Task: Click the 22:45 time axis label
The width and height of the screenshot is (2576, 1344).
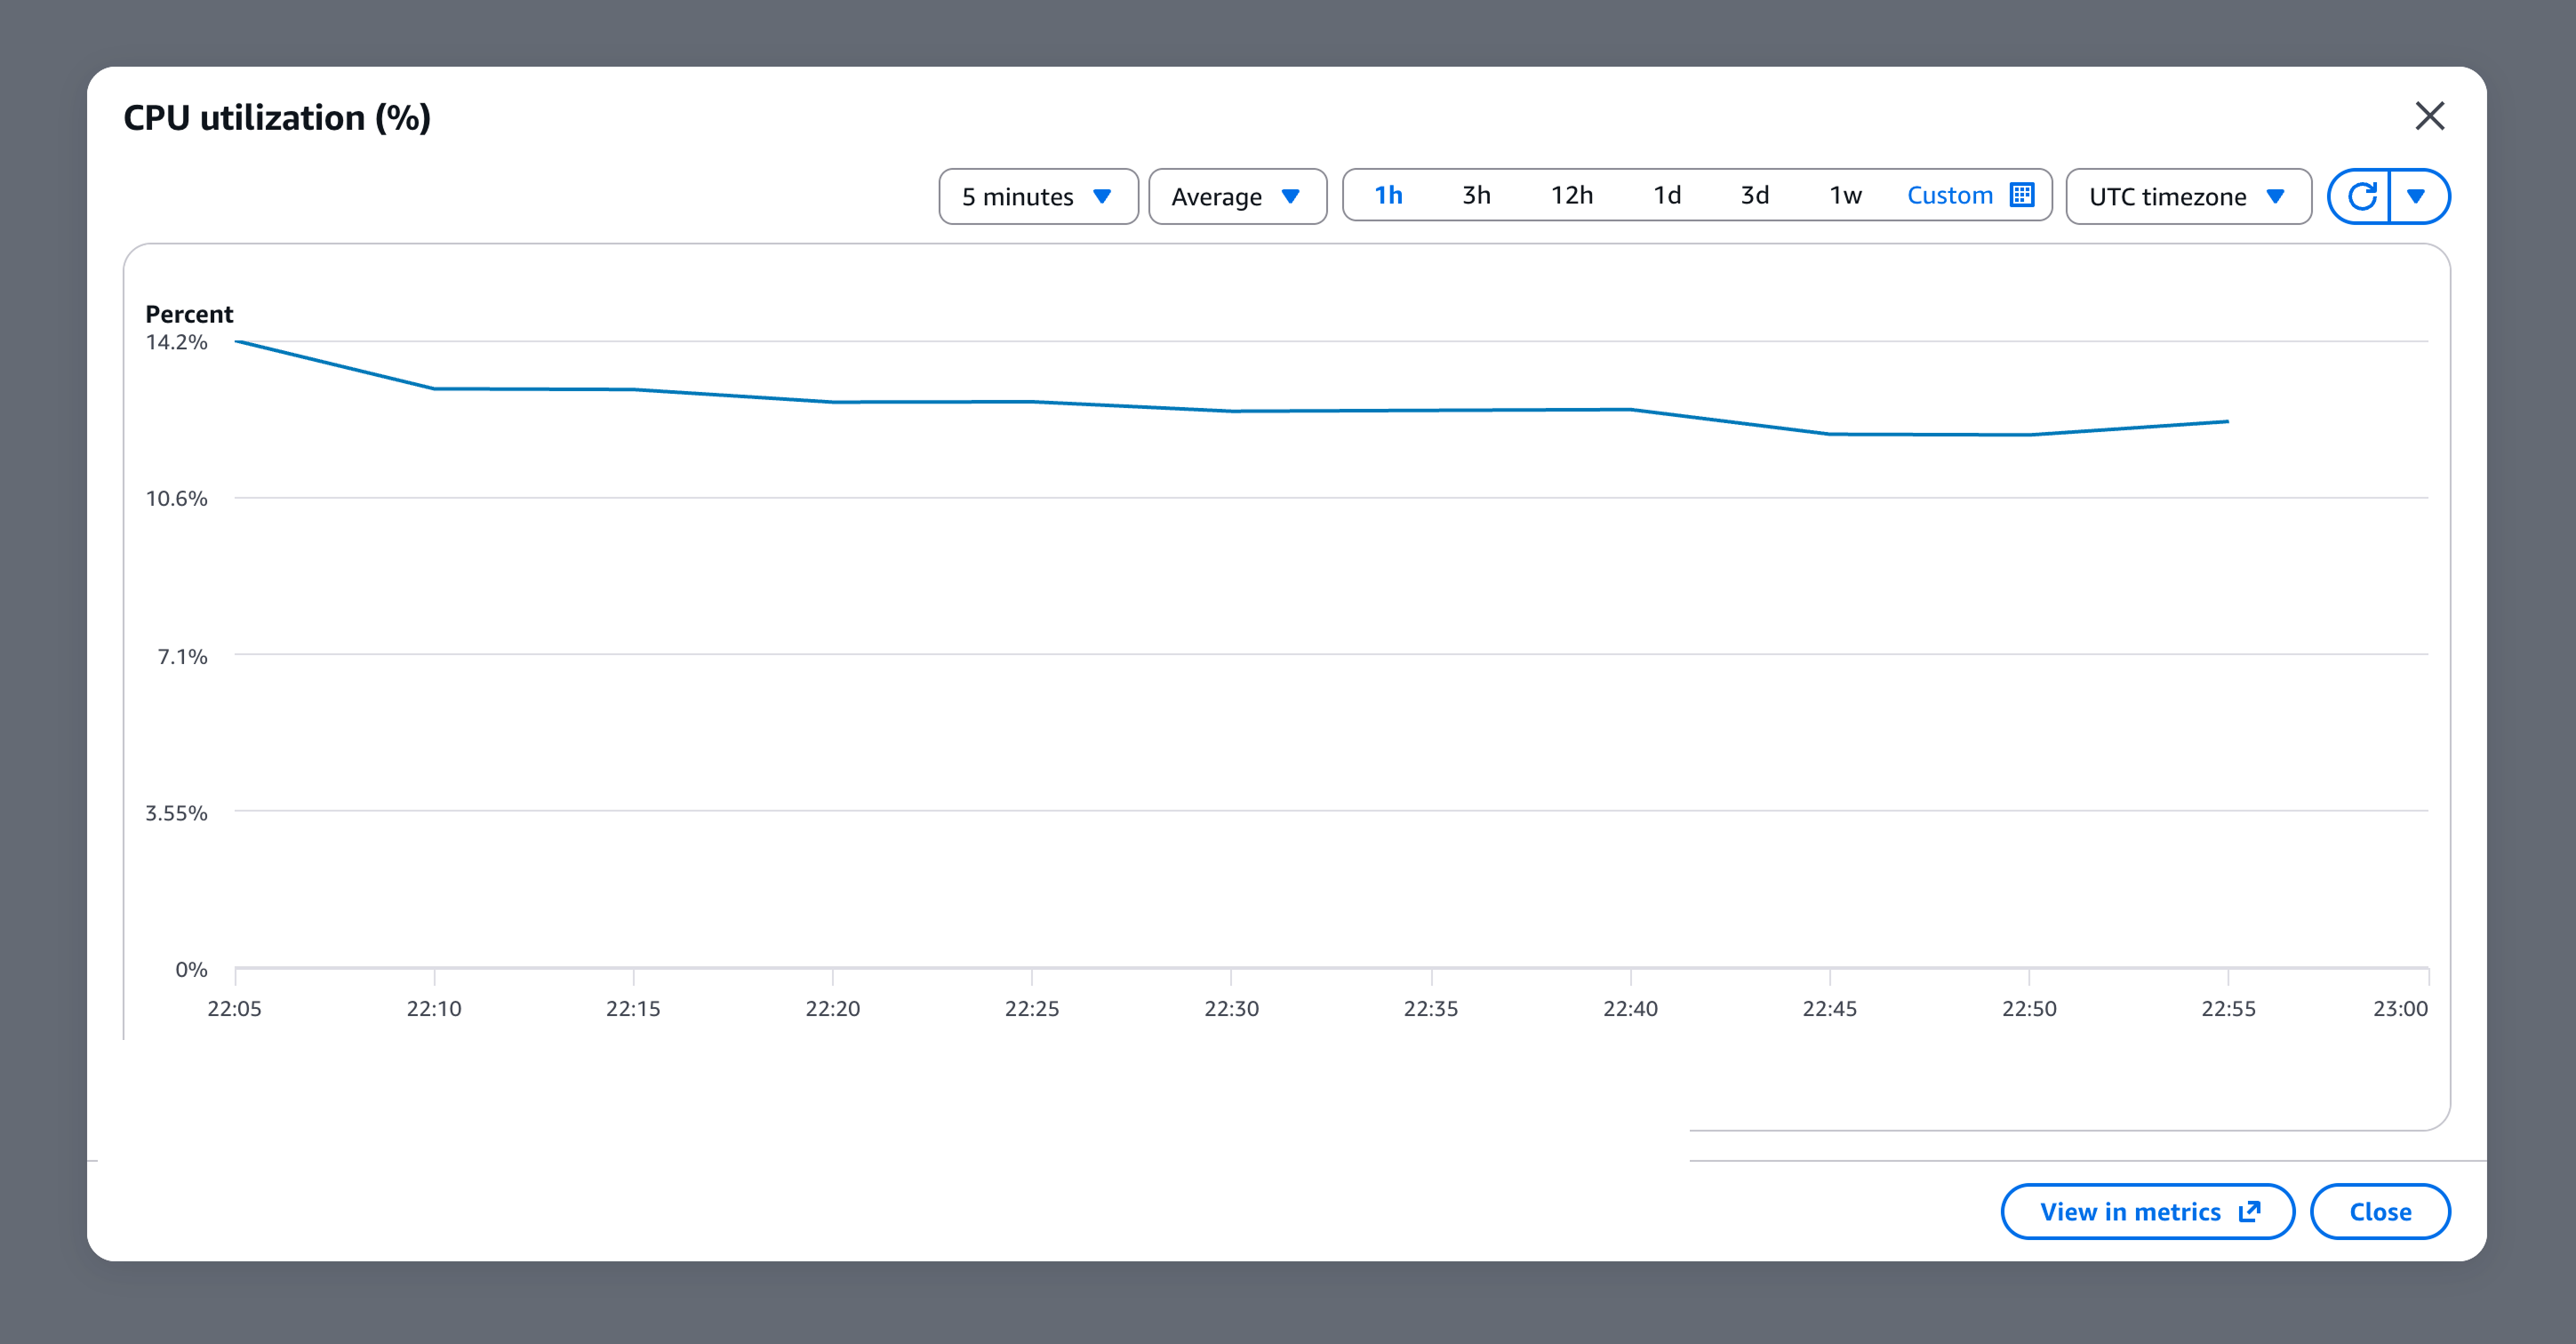Action: (1830, 1008)
